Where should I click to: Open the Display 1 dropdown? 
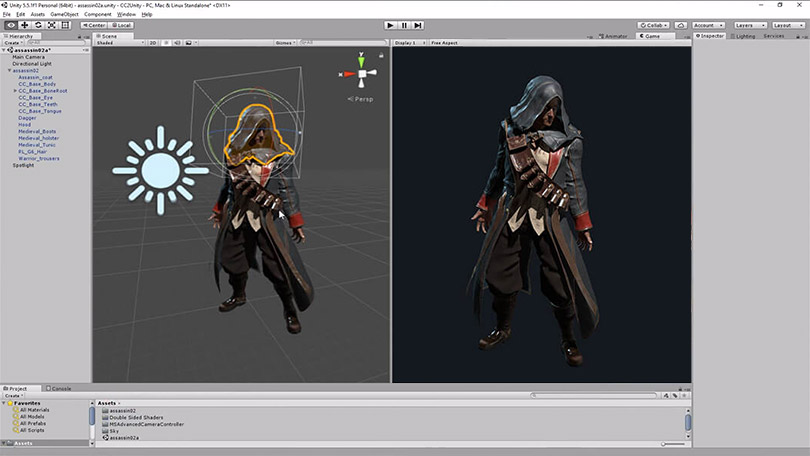pyautogui.click(x=410, y=43)
